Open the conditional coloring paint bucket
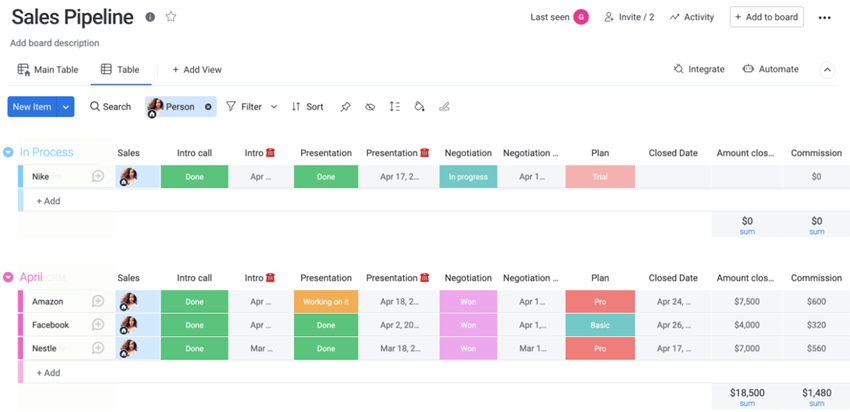Viewport: 850px width, 412px height. 419,107
